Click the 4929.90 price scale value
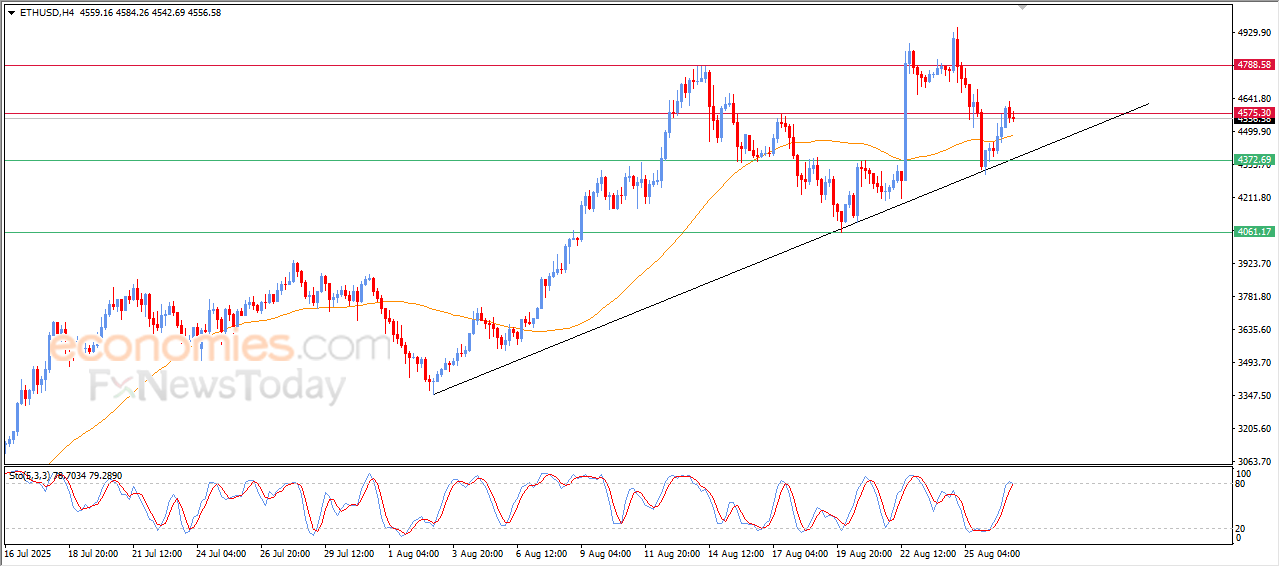 1254,33
